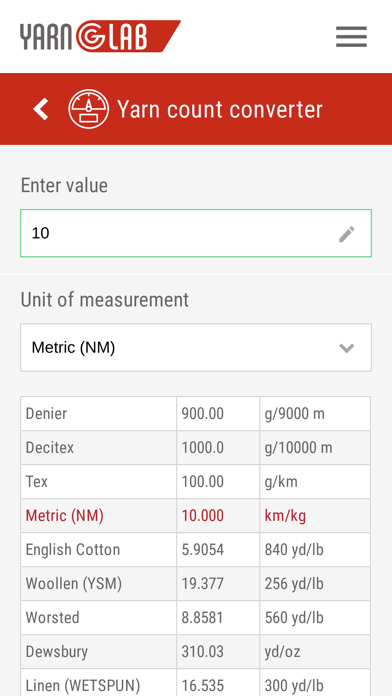Select the Woollen (YSM) row

pyautogui.click(x=195, y=584)
